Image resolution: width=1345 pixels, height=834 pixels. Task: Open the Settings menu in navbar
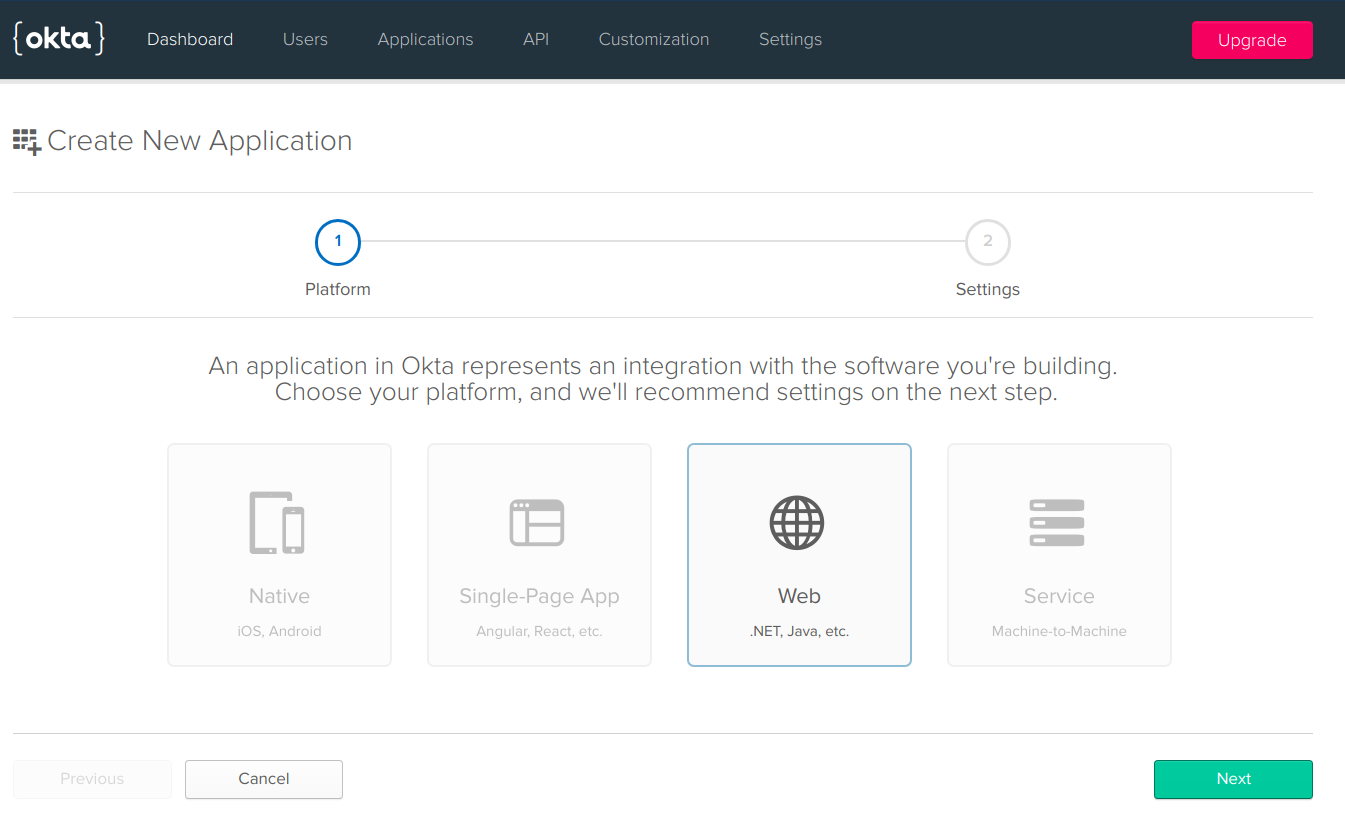tap(790, 39)
